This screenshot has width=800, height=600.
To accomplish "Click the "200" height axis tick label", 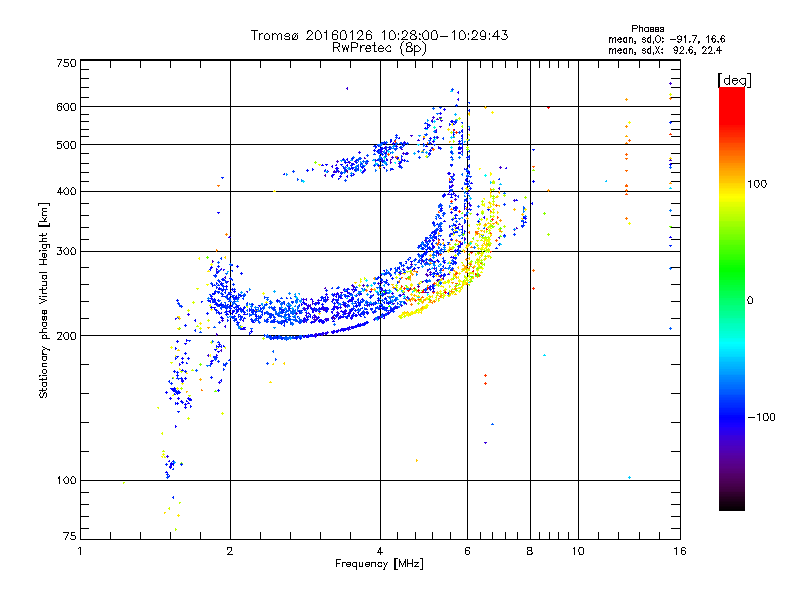I will [67, 336].
